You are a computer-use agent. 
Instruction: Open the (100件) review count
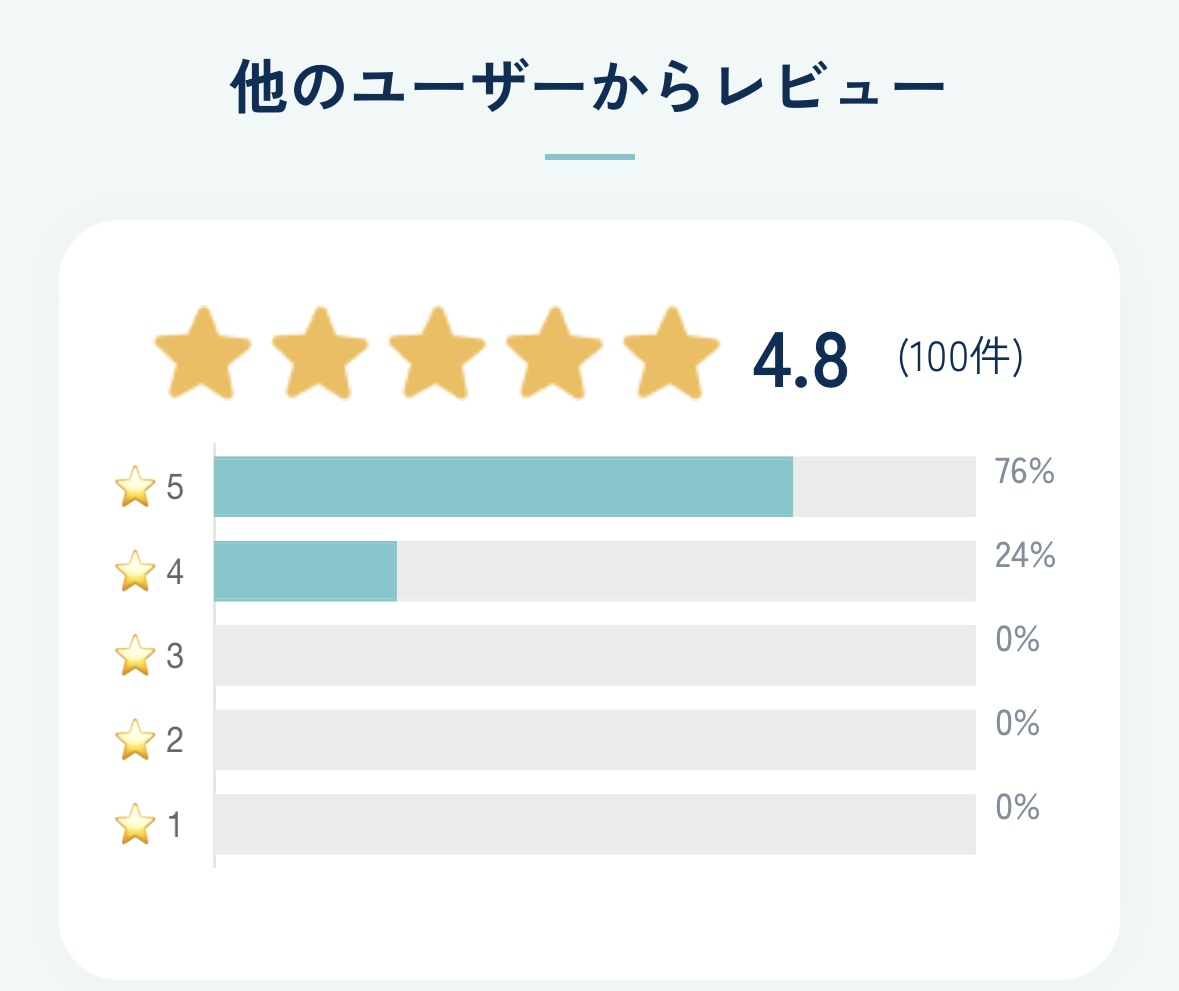click(x=960, y=356)
